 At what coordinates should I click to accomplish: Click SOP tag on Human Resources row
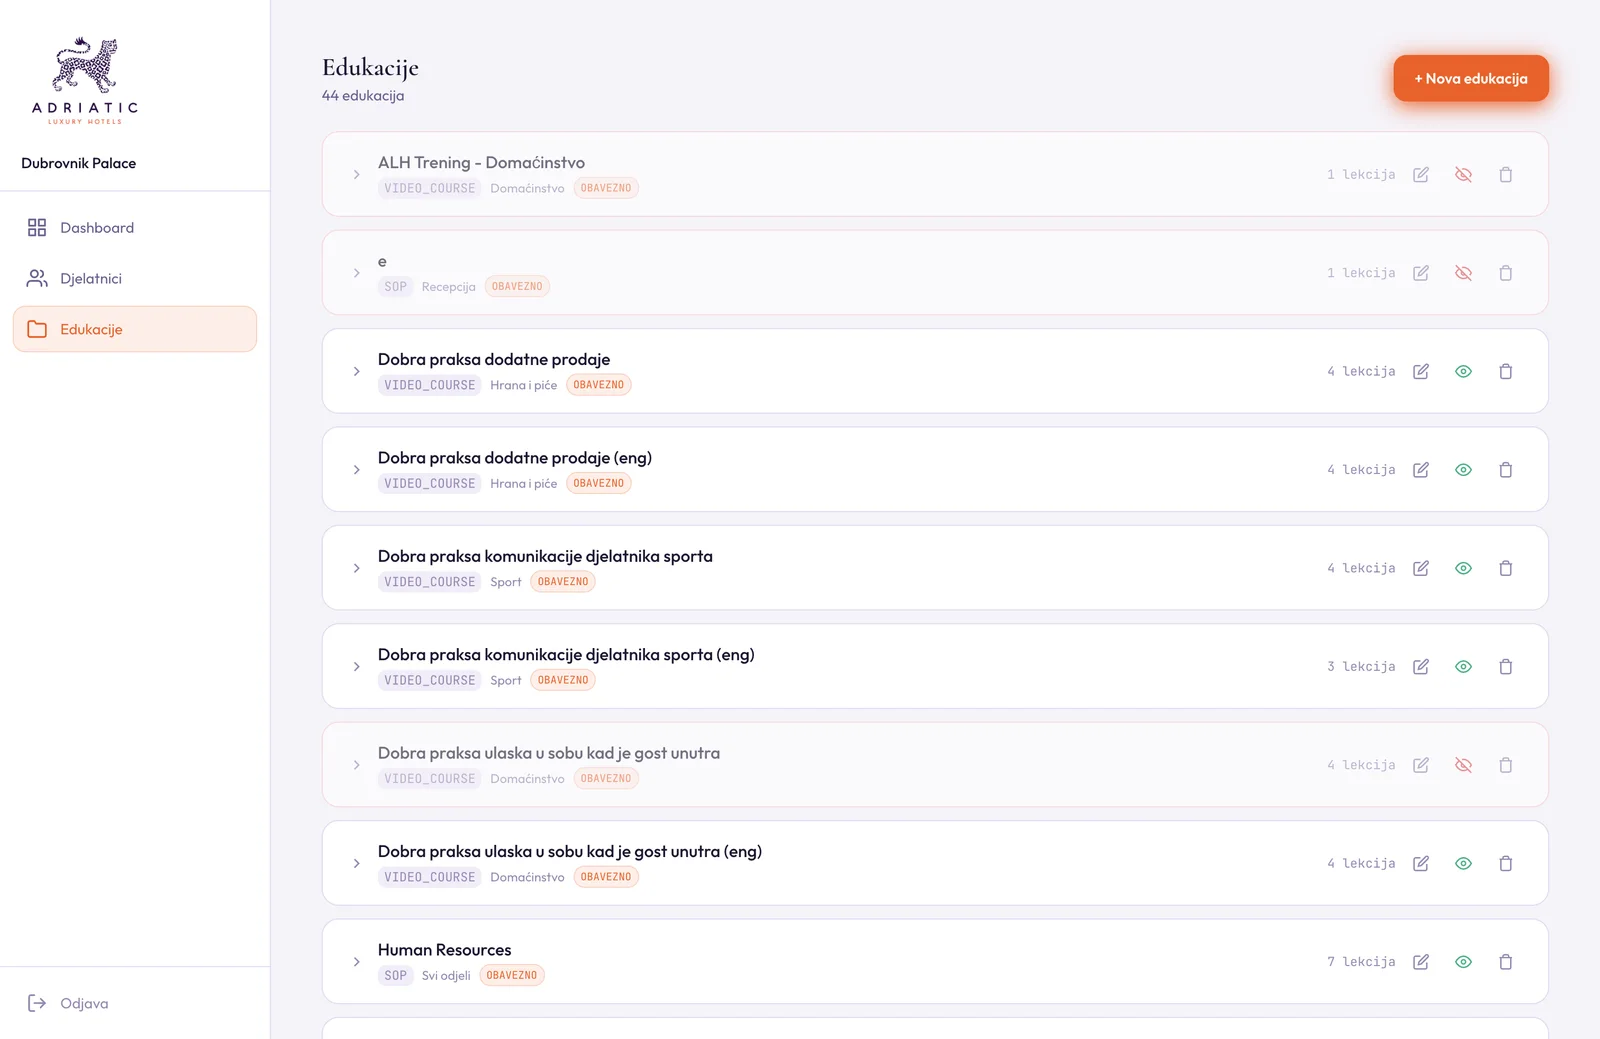pos(396,976)
